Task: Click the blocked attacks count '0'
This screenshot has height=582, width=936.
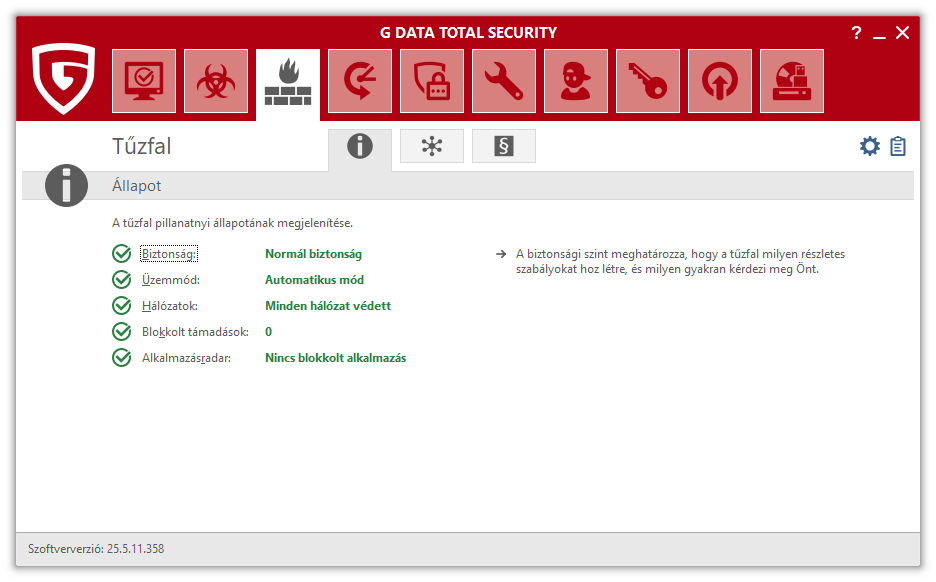Action: (x=269, y=332)
